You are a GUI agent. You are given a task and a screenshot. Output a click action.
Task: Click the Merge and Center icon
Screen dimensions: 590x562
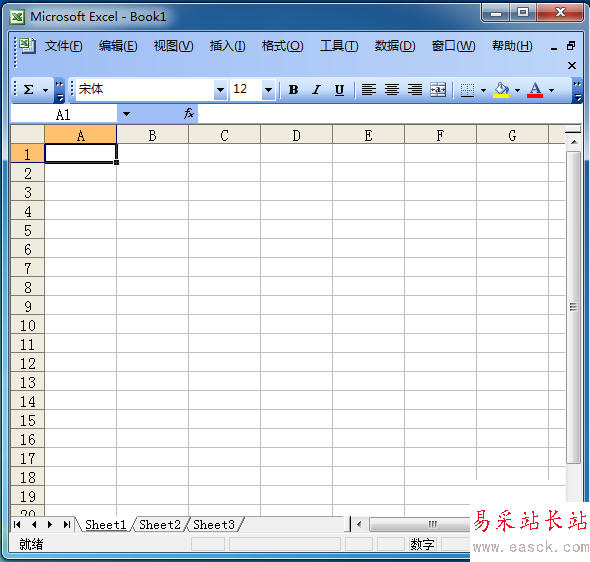coord(438,90)
